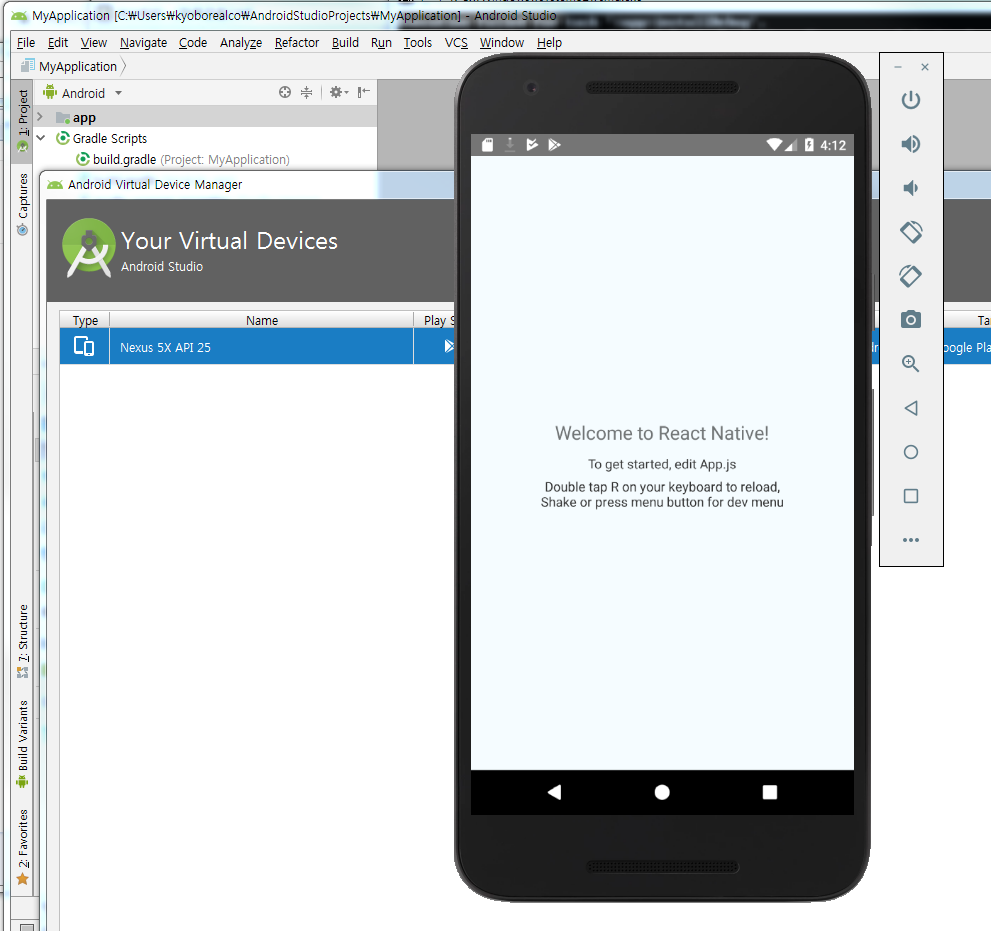Click collapse all icon in Project panel
This screenshot has width=991, height=931.
click(307, 92)
